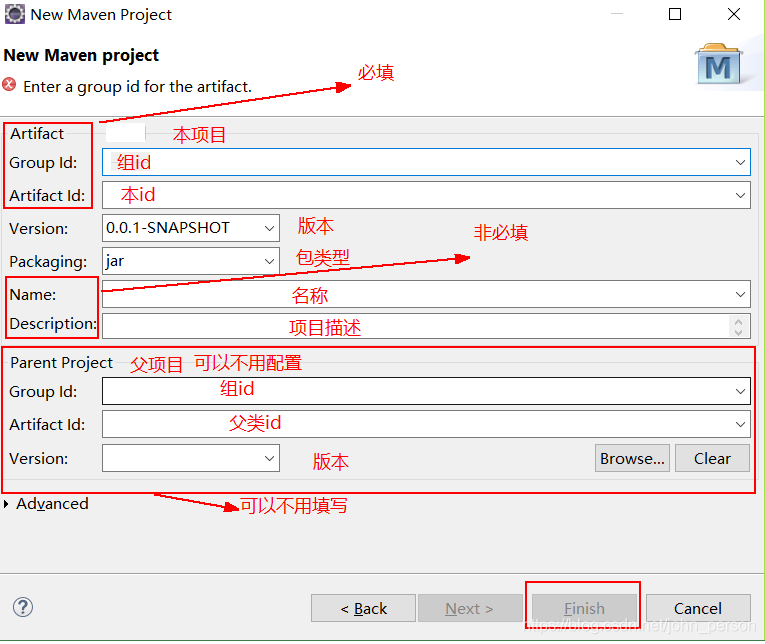This screenshot has height=644, width=765.
Task: Click the Maven M wizard banner icon
Action: coord(718,65)
